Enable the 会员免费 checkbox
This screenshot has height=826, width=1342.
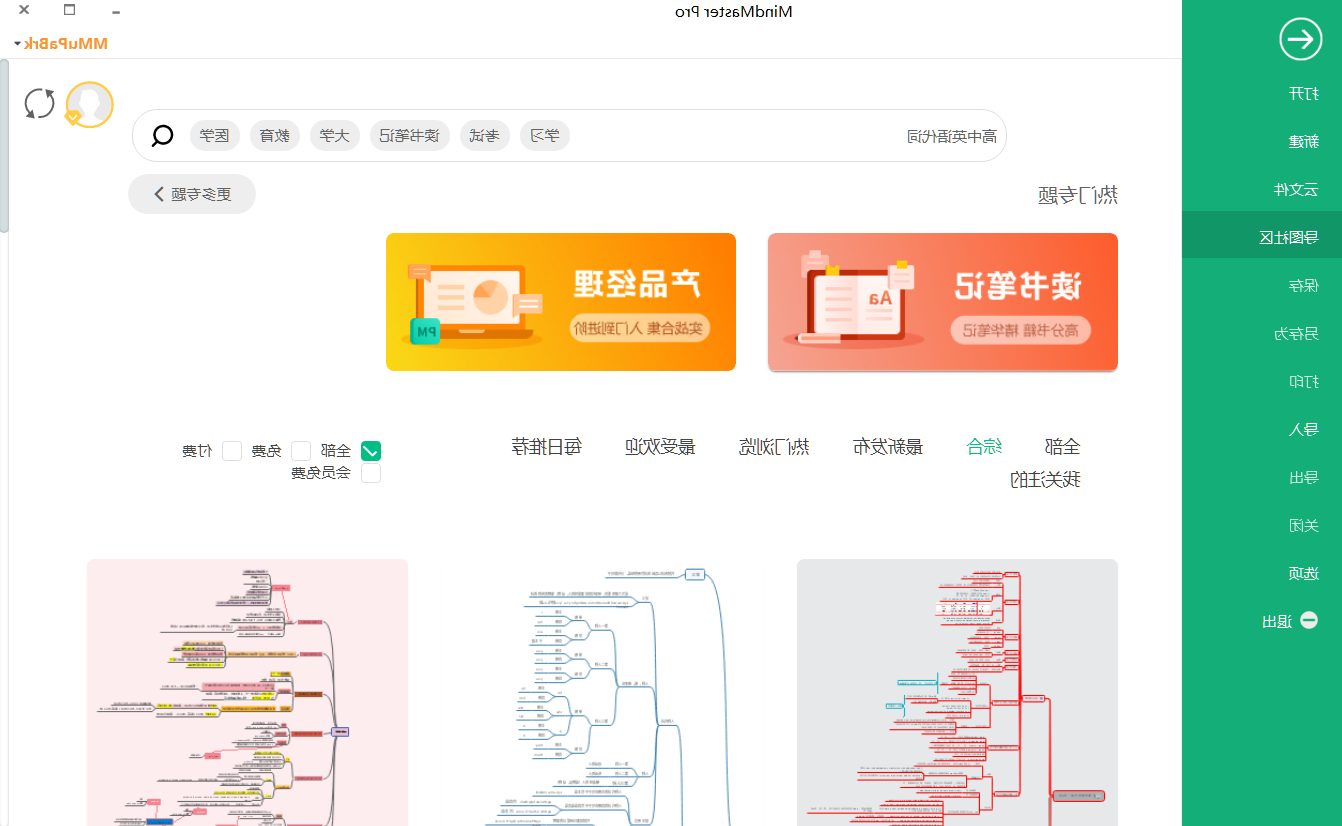click(371, 473)
